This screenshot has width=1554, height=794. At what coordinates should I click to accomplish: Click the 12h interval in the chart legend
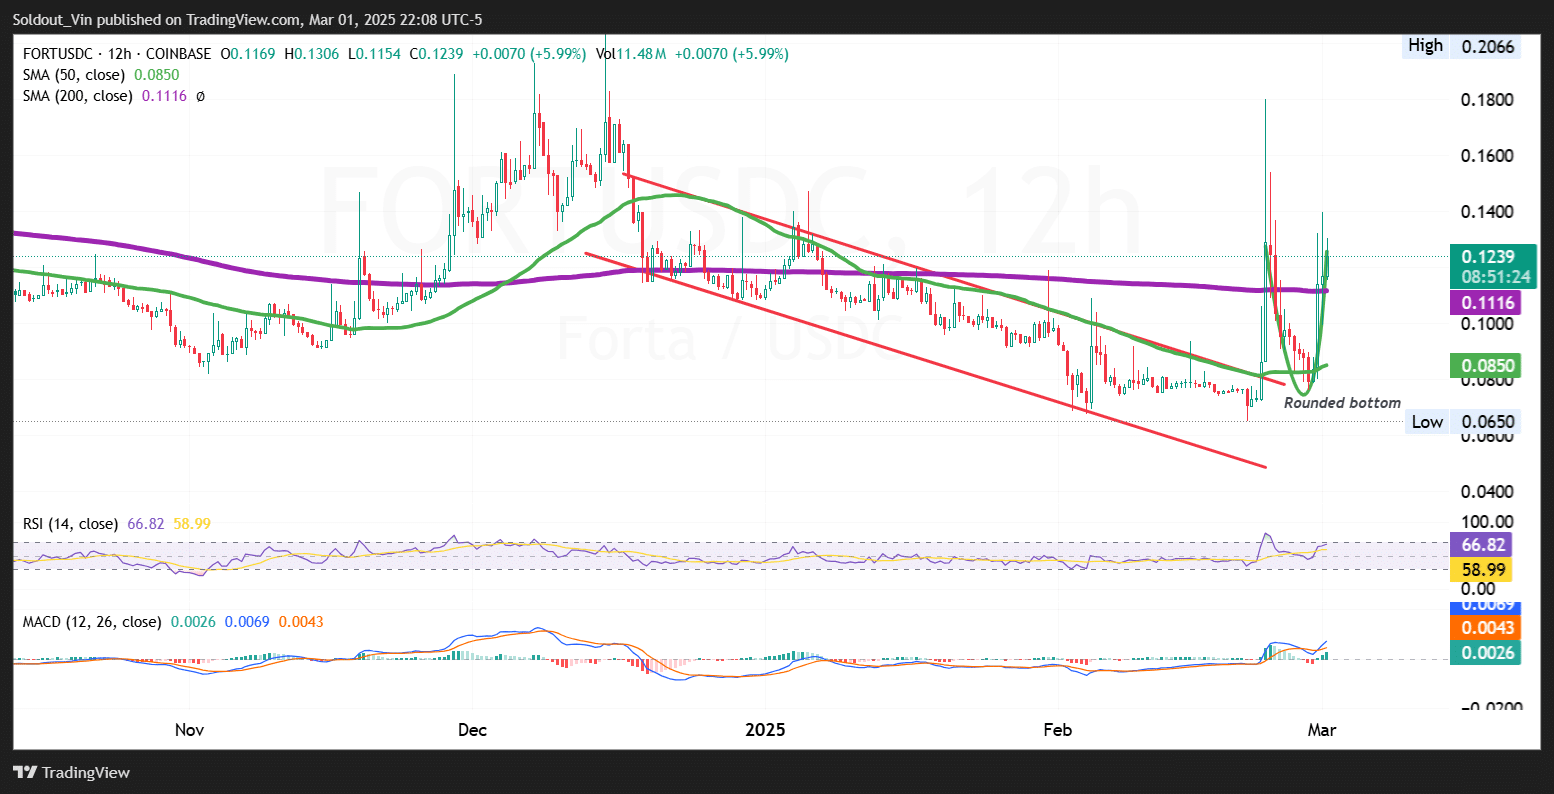(x=122, y=54)
